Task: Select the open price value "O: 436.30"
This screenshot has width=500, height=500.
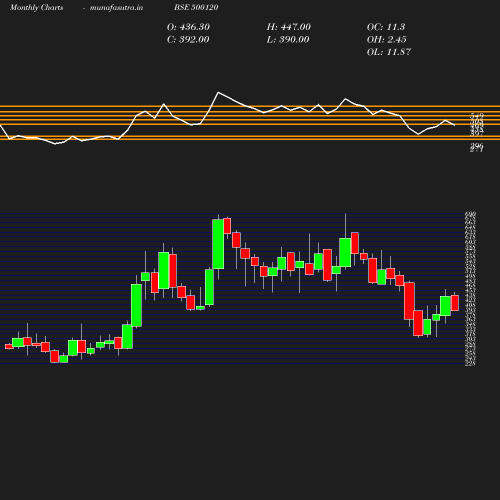Action: [188, 27]
